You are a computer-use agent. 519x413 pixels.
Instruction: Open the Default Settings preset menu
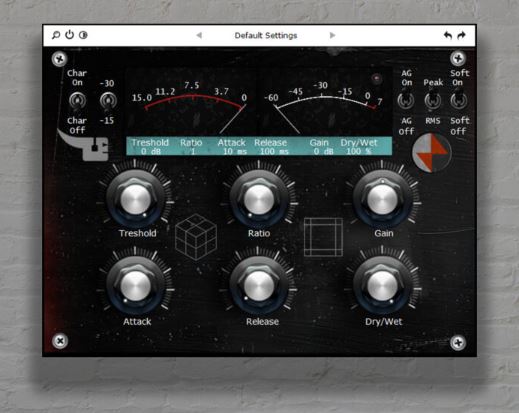[x=266, y=35]
